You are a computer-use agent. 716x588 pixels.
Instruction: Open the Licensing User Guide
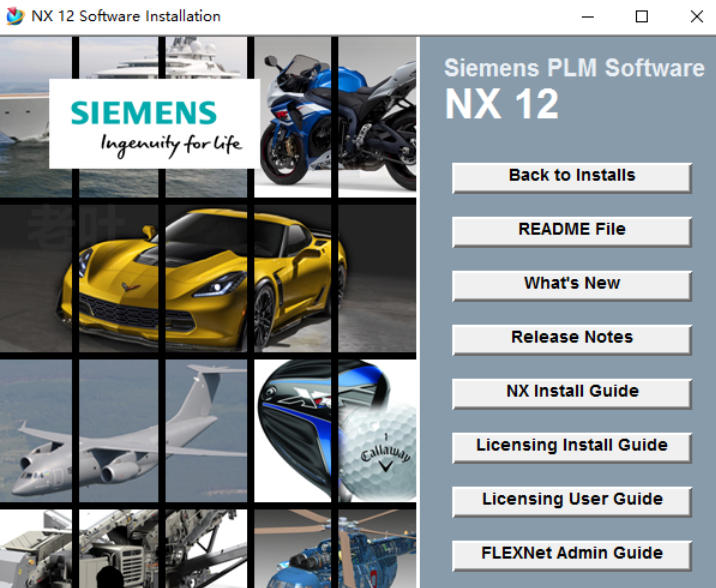coord(571,500)
